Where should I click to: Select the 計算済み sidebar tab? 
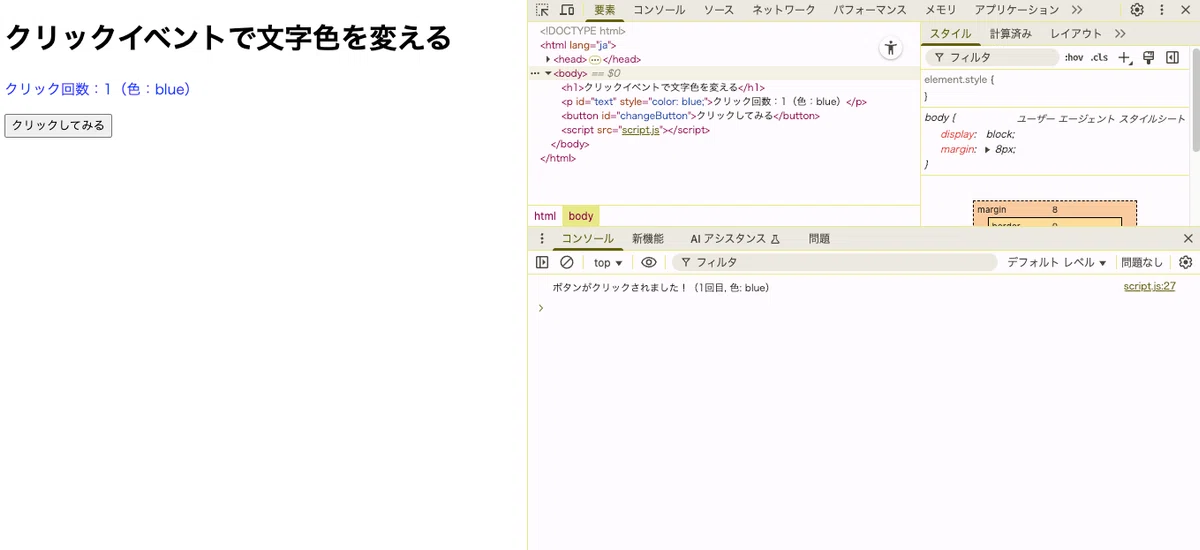click(x=1010, y=34)
